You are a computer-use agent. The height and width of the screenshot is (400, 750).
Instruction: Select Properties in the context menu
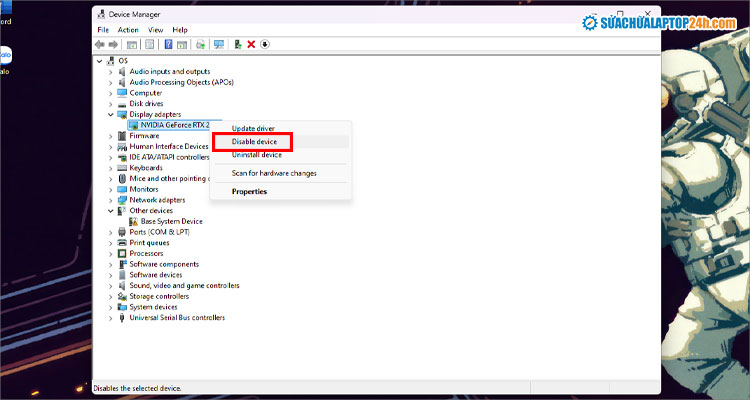pyautogui.click(x=249, y=191)
